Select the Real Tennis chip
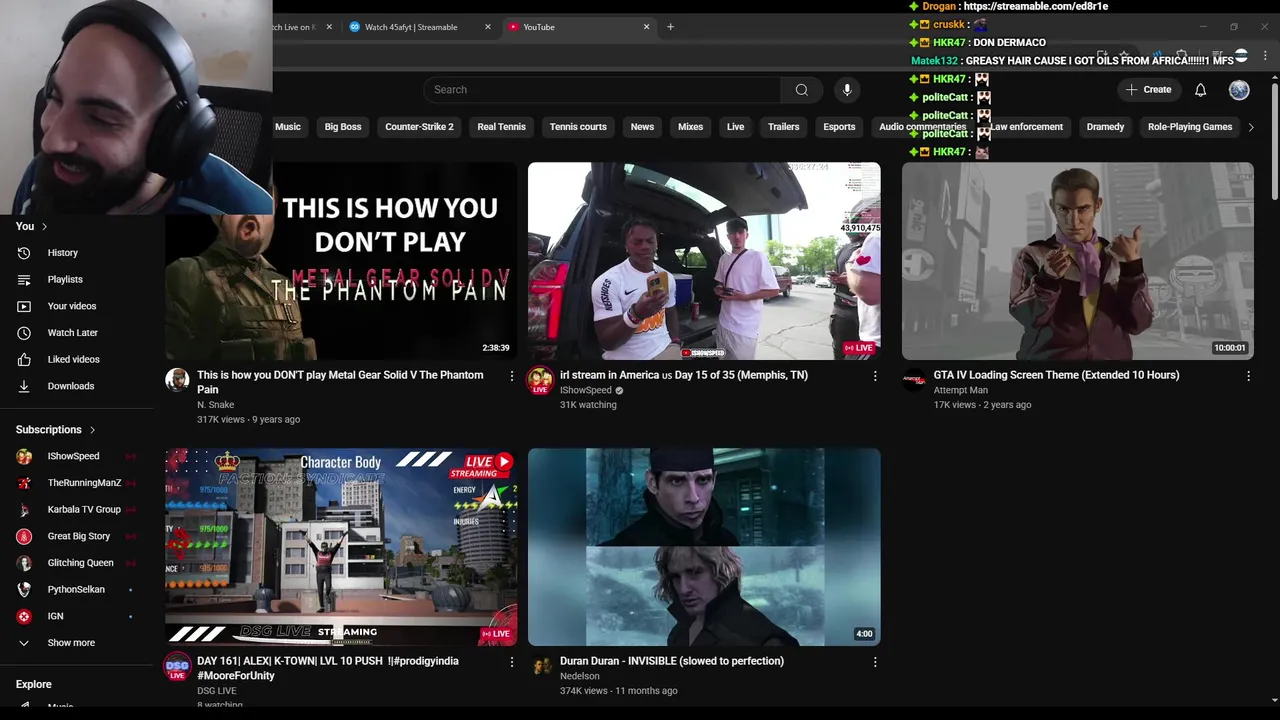The width and height of the screenshot is (1280, 720). [x=501, y=127]
